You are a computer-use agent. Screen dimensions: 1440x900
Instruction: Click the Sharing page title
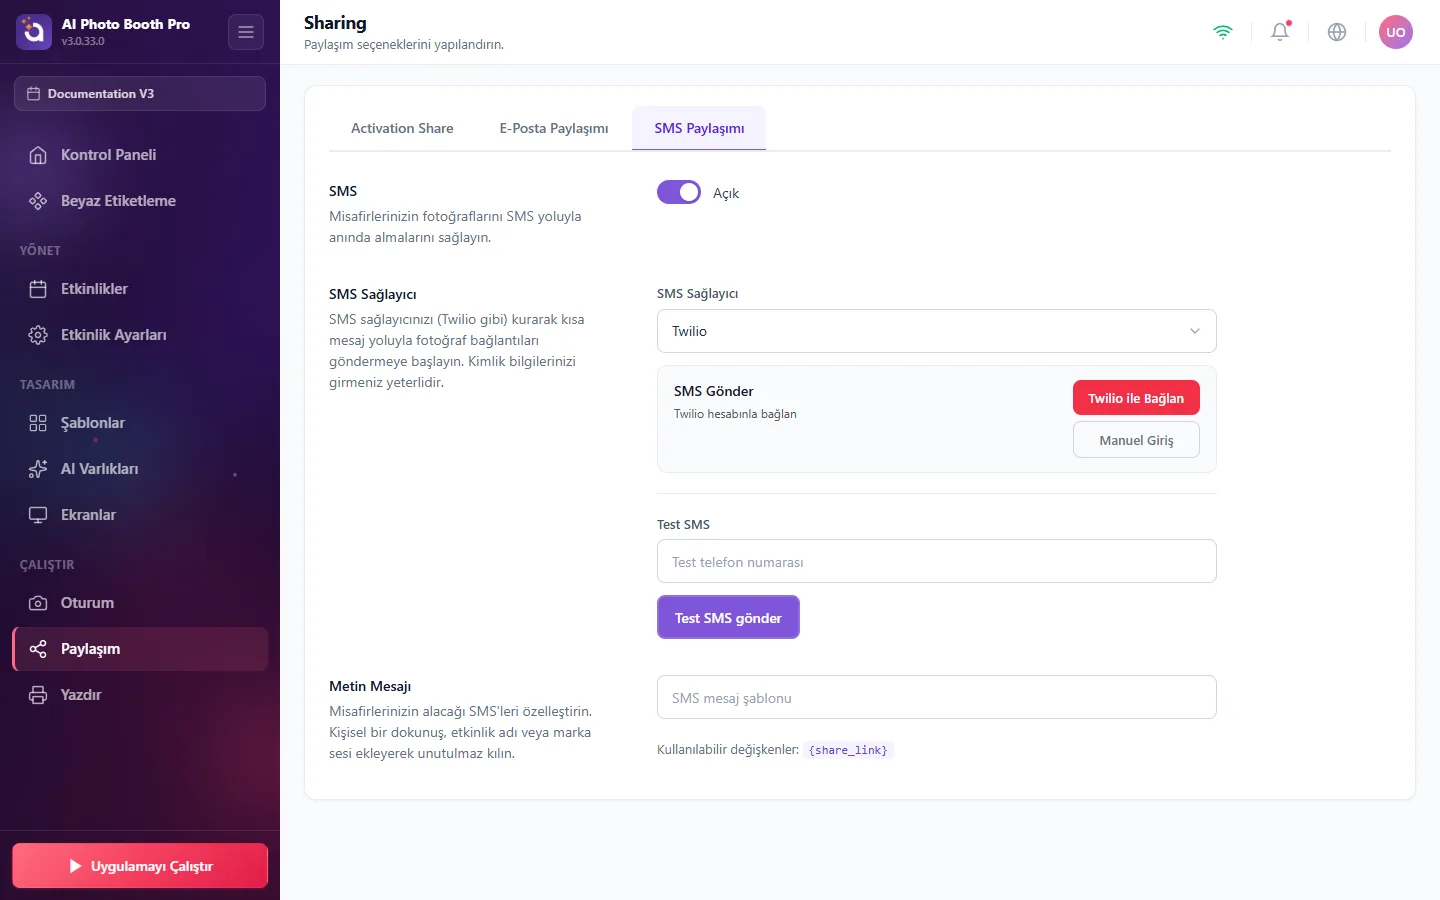(335, 23)
